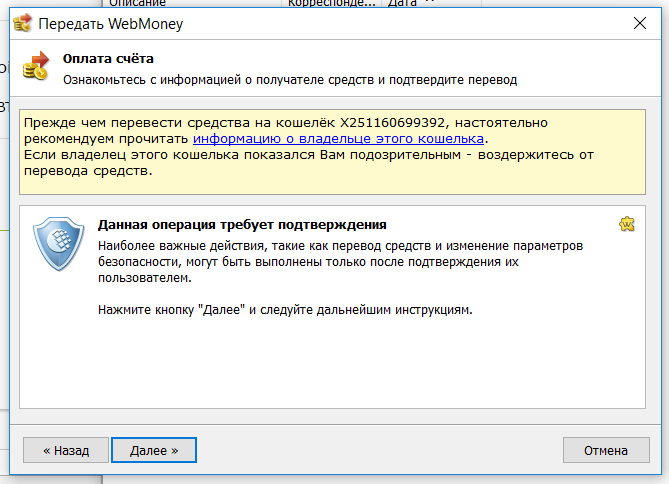The height and width of the screenshot is (484, 669).
Task: Click the heading Данная операция требует подтверждения
Action: [242, 225]
